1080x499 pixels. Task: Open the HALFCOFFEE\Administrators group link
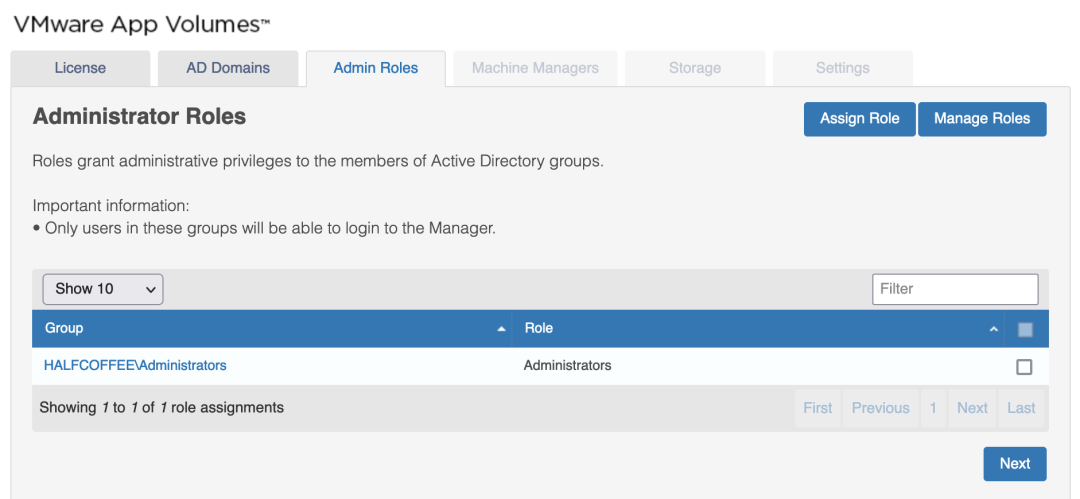(135, 366)
